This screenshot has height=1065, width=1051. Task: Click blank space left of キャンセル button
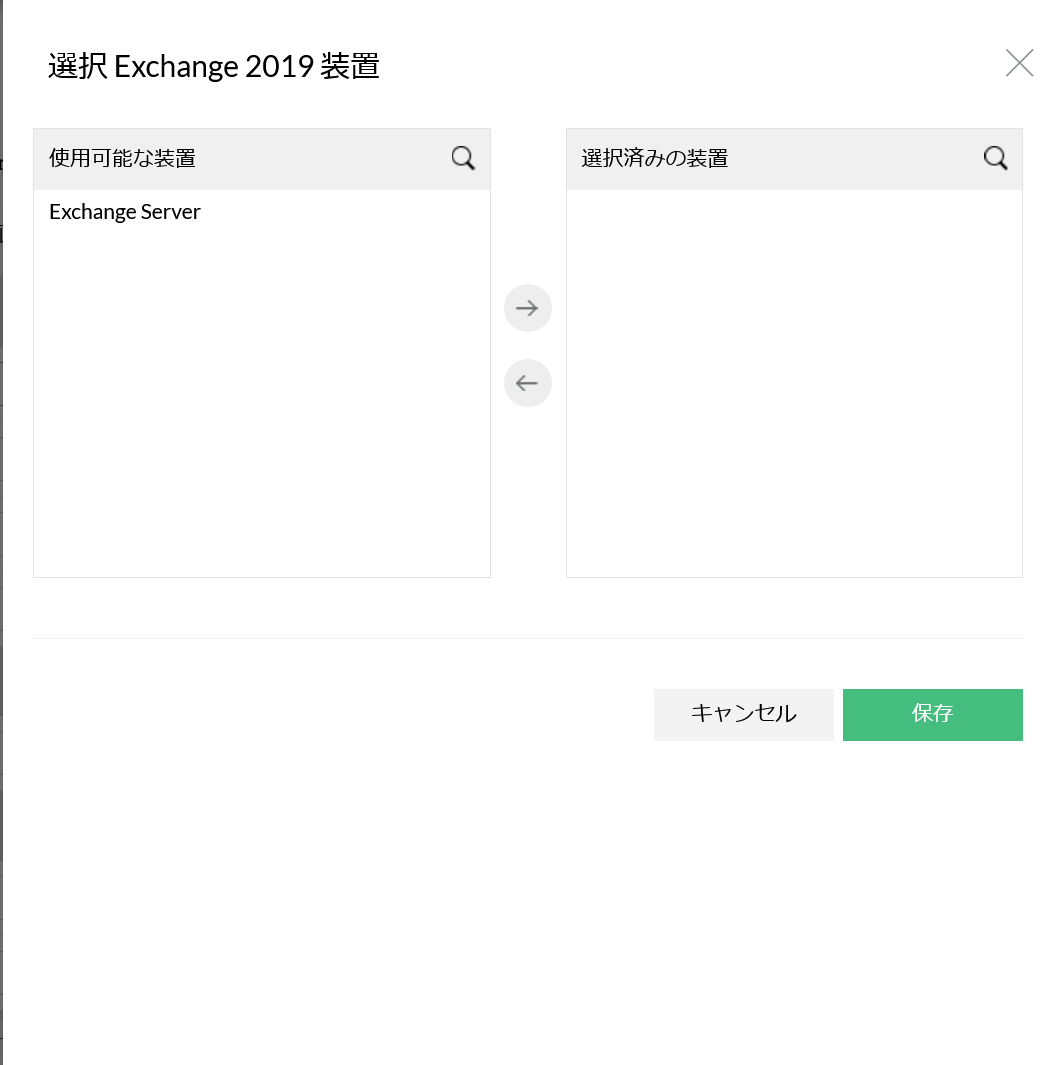350,714
